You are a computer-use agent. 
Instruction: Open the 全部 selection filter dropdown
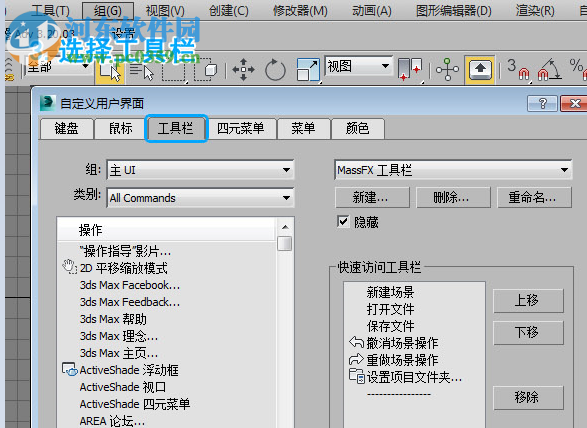click(x=59, y=67)
